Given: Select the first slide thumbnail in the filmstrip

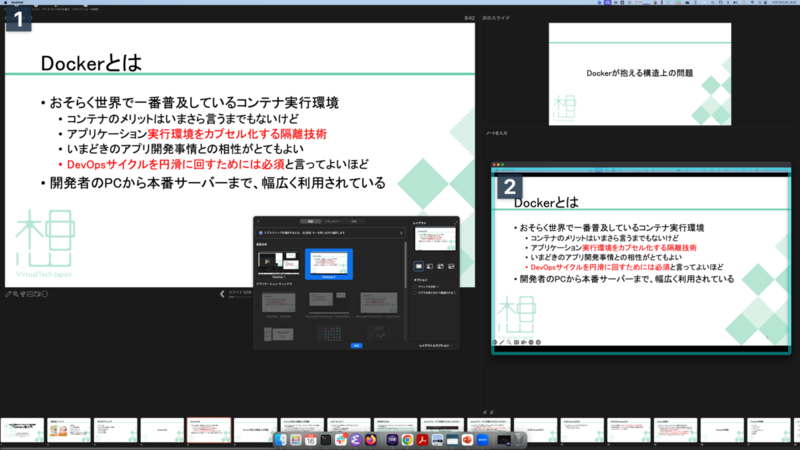Looking at the screenshot, I should [22, 430].
